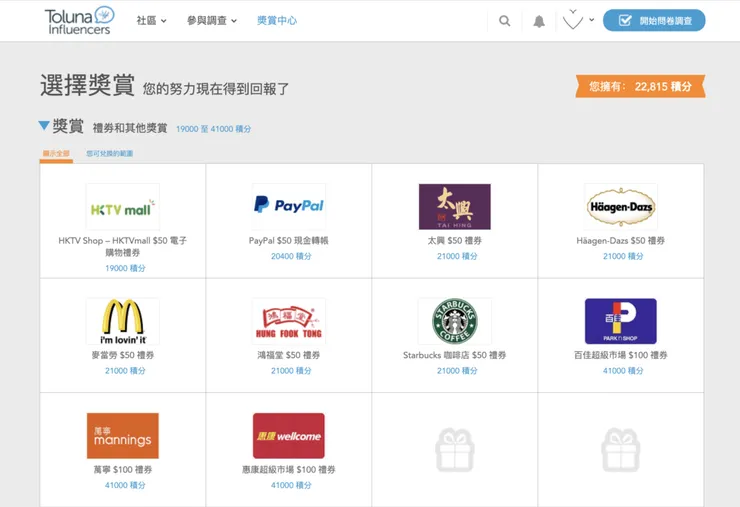Click the 19000 積分 price under HKTV

tap(125, 268)
